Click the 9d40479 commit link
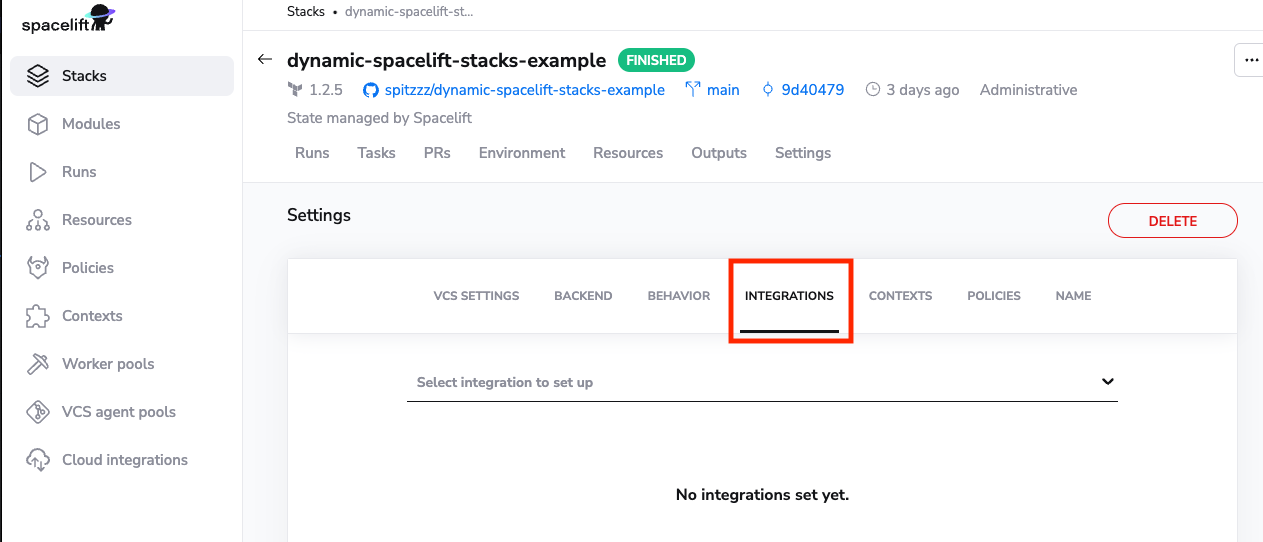Image resolution: width=1263 pixels, height=542 pixels. 812,90
